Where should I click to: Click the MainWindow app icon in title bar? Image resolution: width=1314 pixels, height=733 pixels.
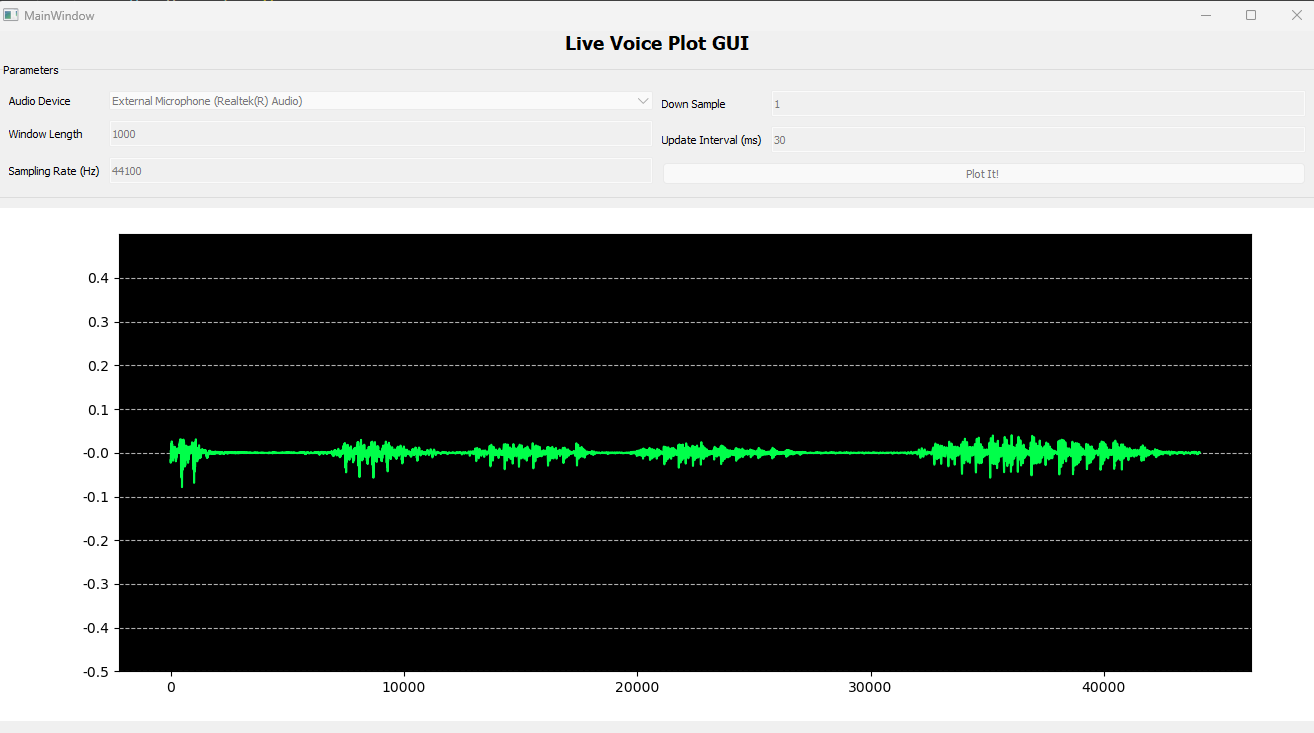11,15
